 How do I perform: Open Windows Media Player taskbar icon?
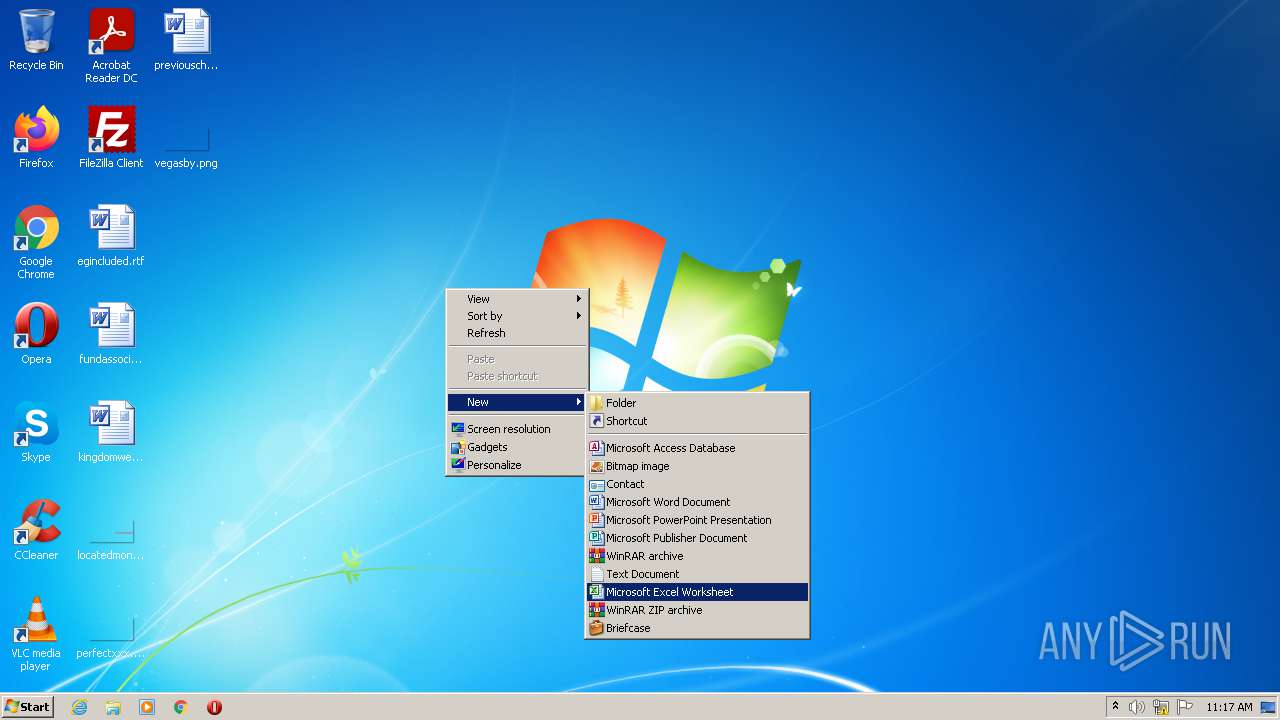147,707
